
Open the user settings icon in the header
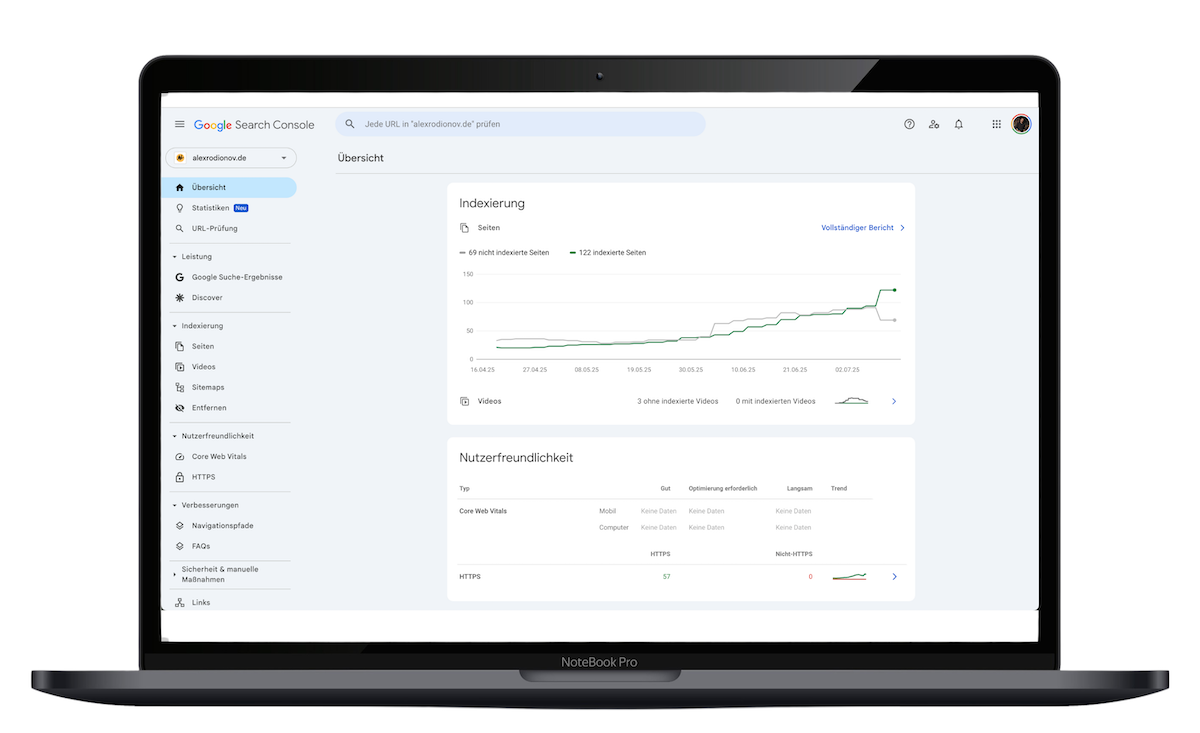click(x=934, y=124)
